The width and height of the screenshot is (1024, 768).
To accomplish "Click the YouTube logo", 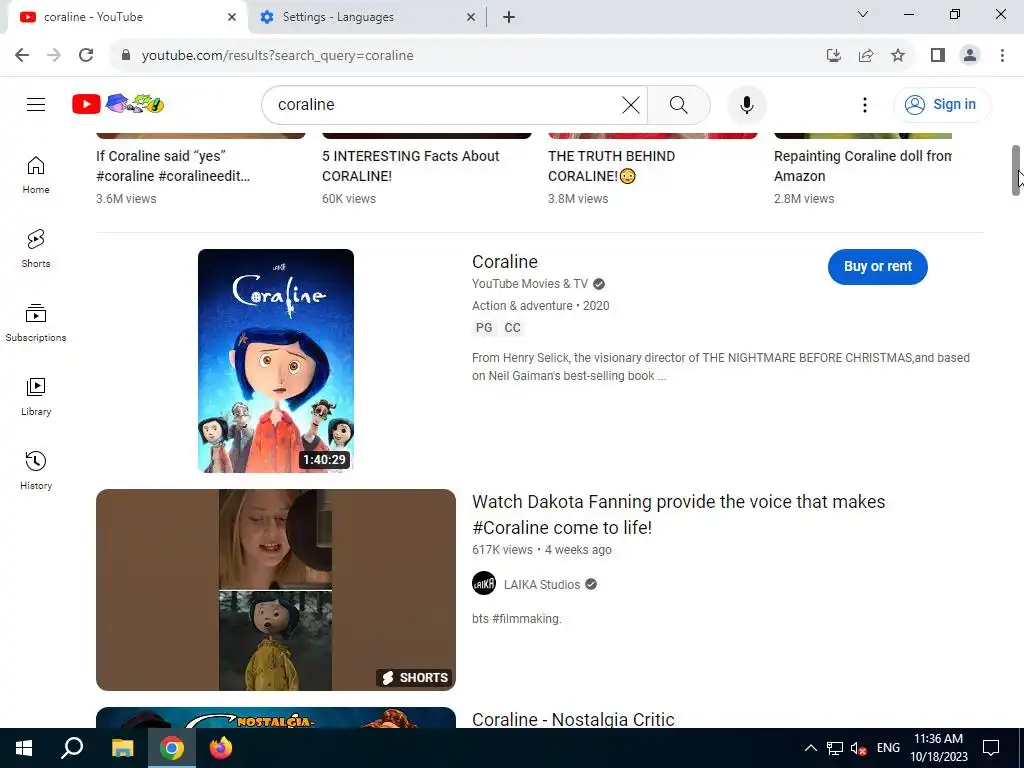I will [x=118, y=104].
